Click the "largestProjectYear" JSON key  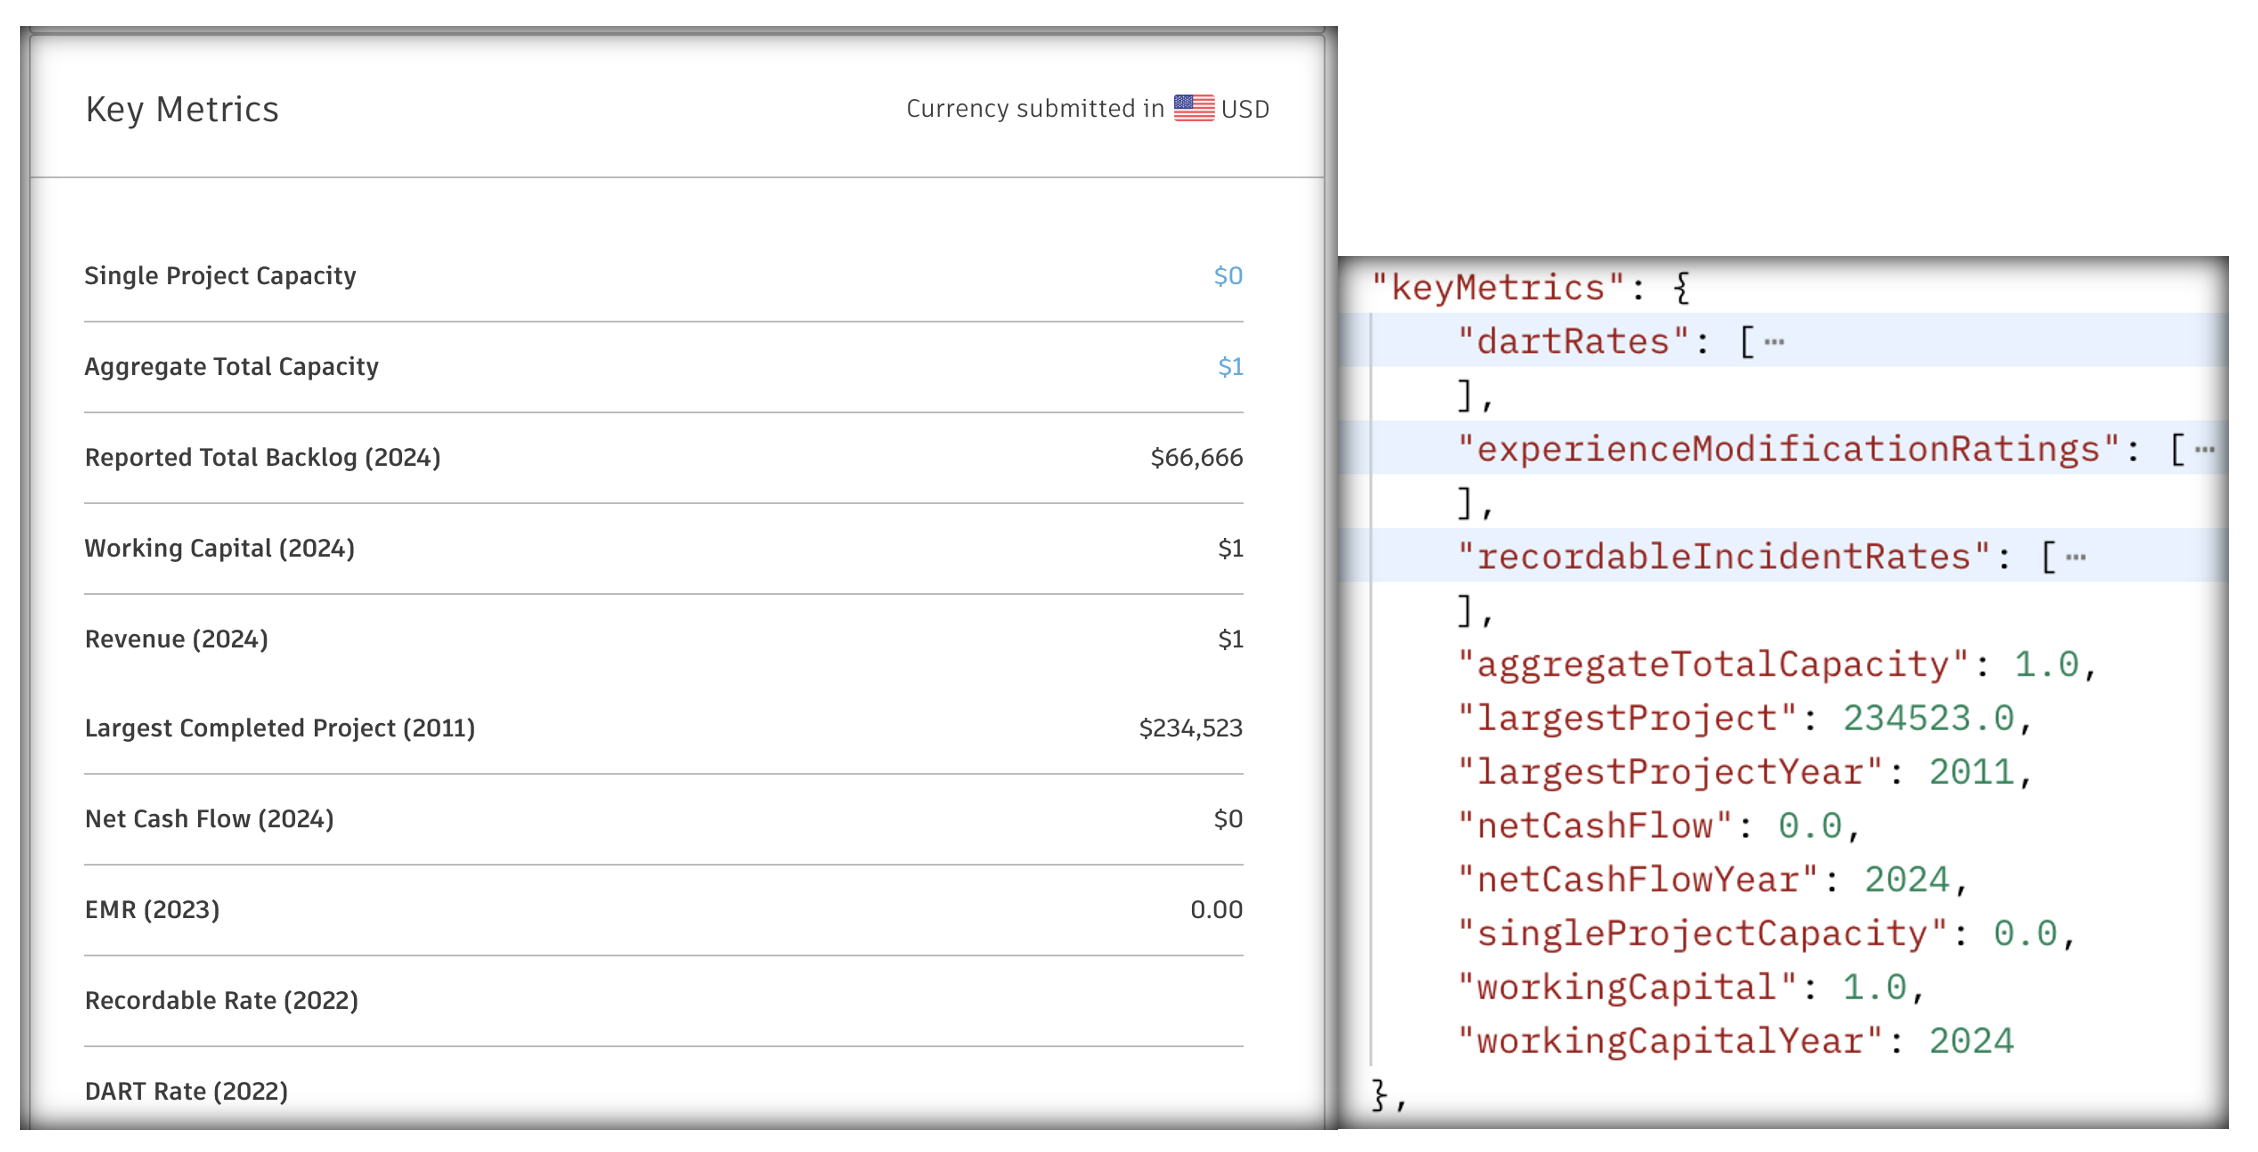[1669, 773]
